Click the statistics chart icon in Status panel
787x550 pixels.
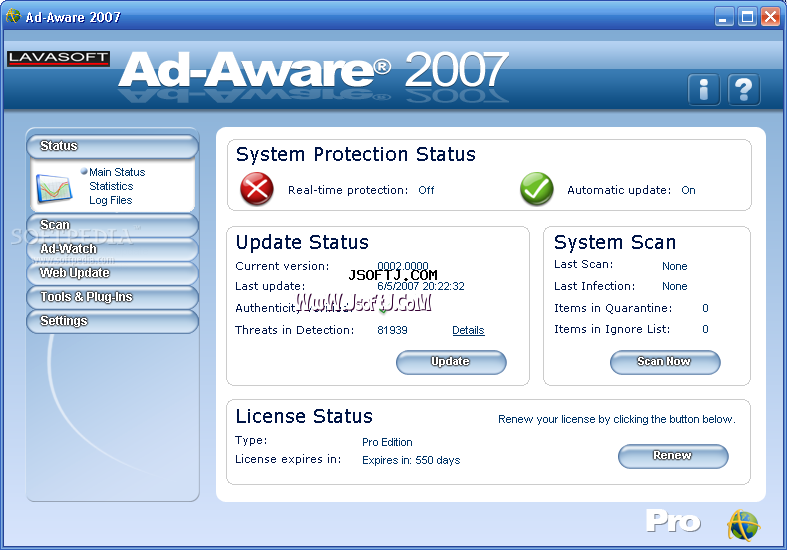tap(54, 188)
